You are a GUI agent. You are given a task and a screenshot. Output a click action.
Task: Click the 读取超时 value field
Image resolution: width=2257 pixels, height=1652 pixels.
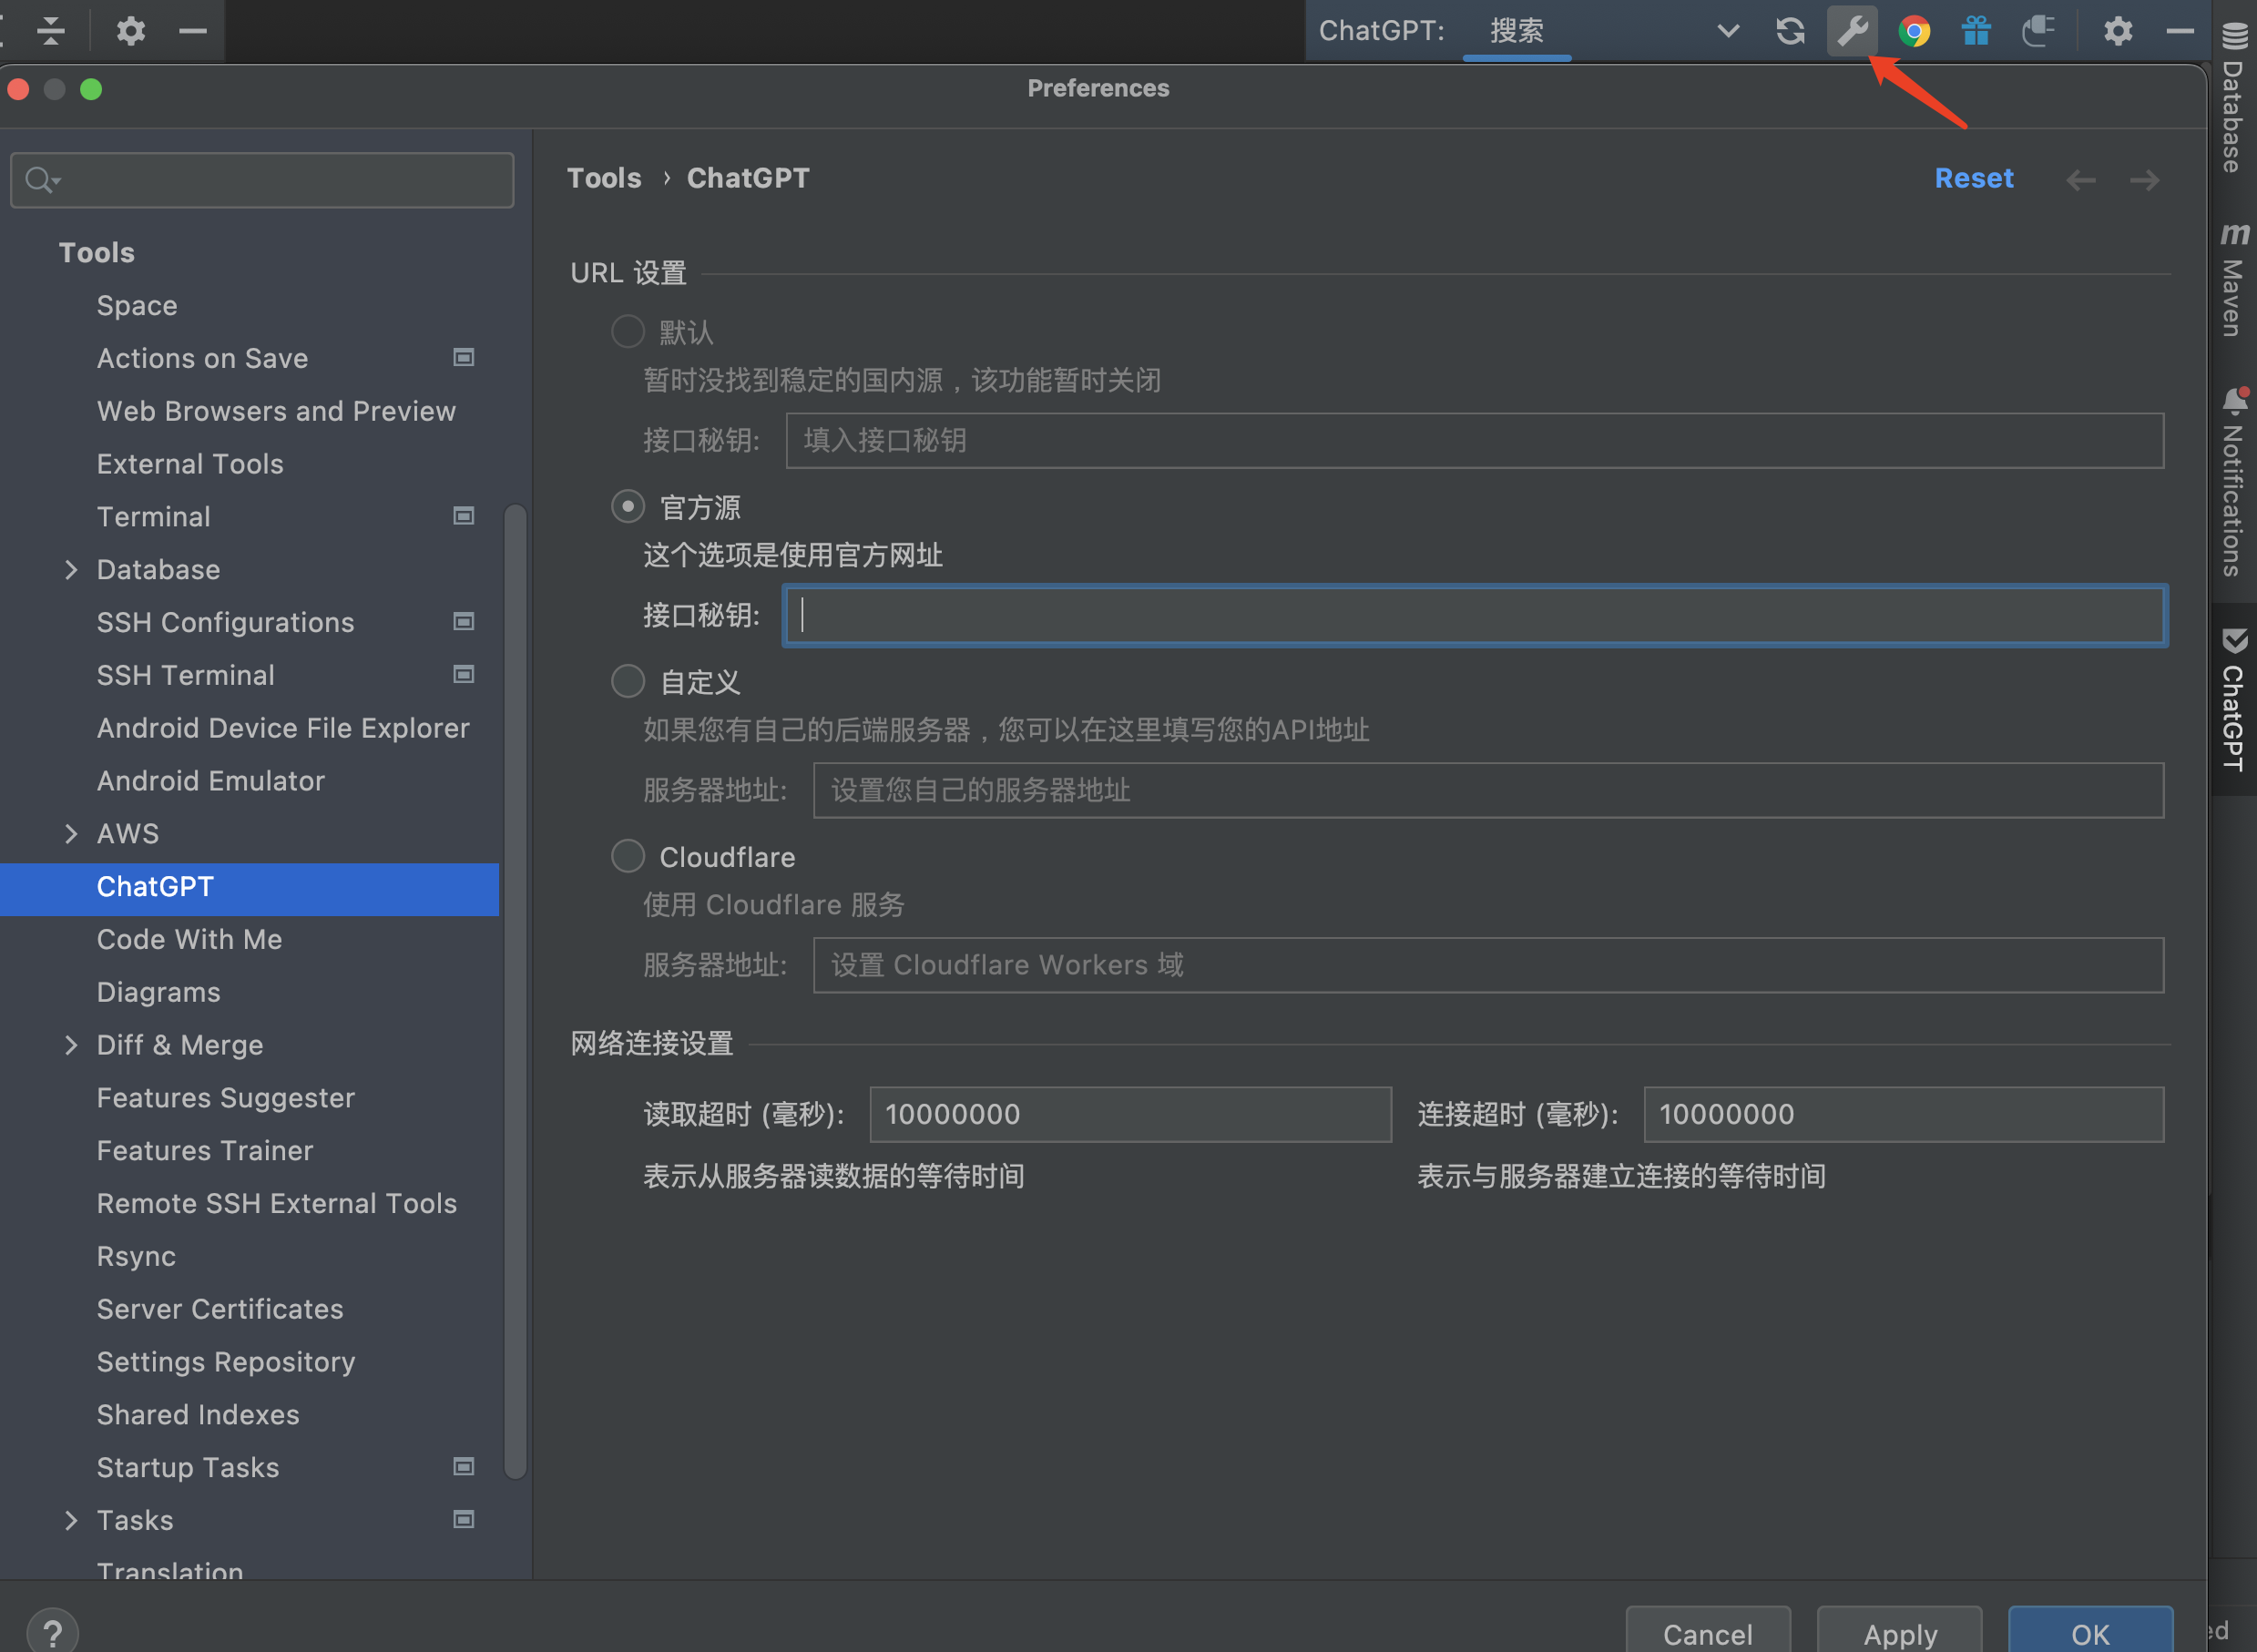pos(1130,1114)
